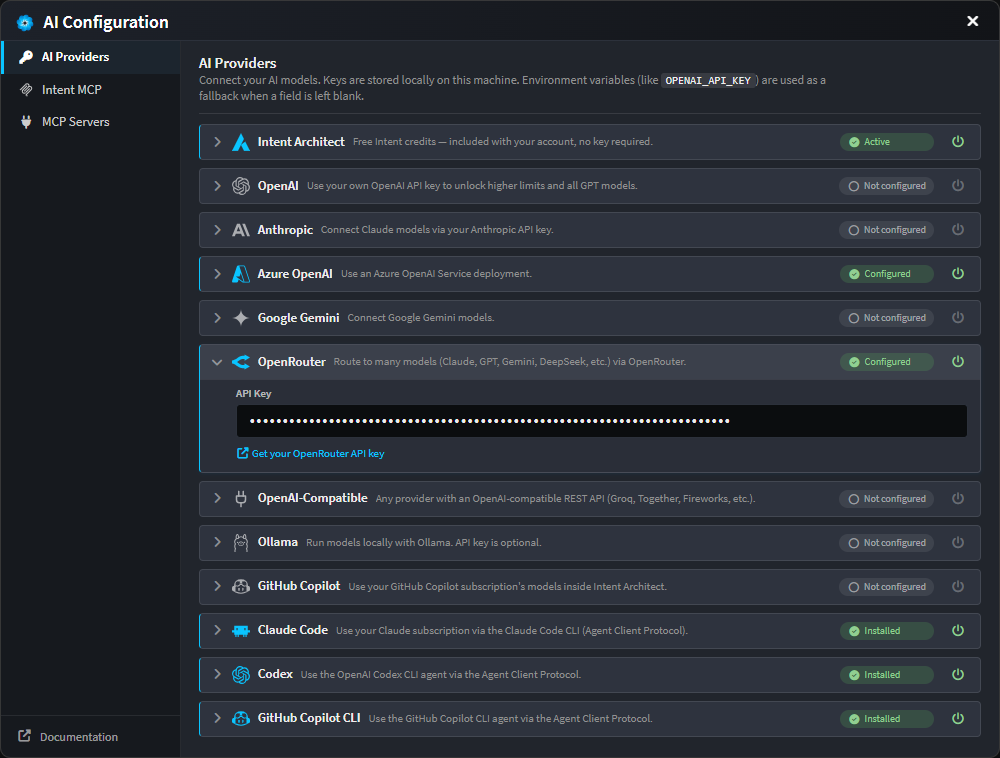Click the external link icon before OpenRouter key link
Viewport: 1000px width, 758px height.
(x=242, y=453)
